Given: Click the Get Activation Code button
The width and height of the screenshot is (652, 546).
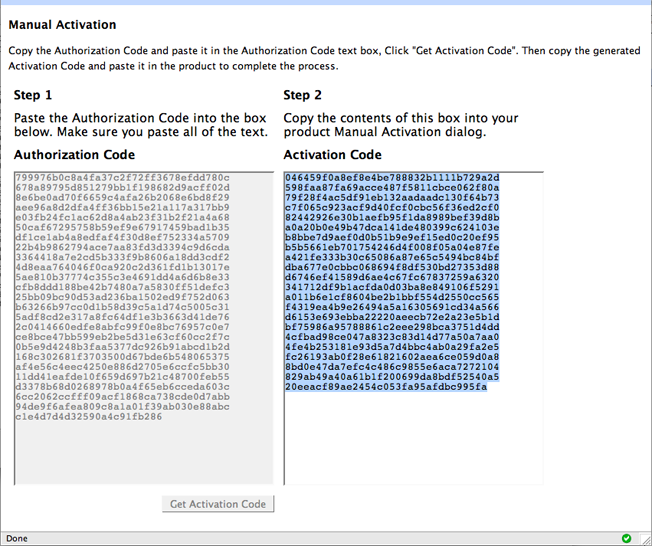Looking at the screenshot, I should tap(218, 504).
